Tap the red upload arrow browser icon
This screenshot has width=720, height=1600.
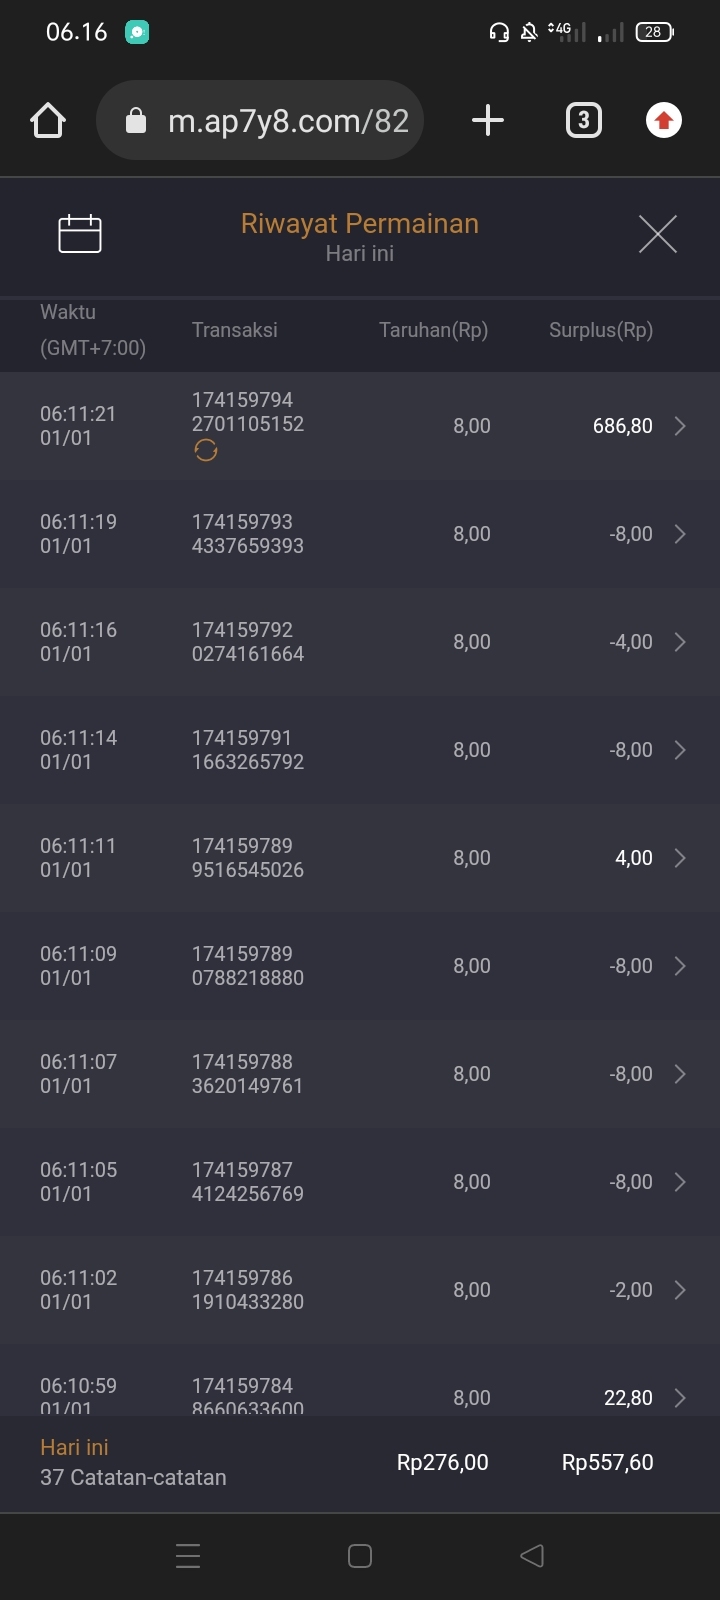pos(663,121)
